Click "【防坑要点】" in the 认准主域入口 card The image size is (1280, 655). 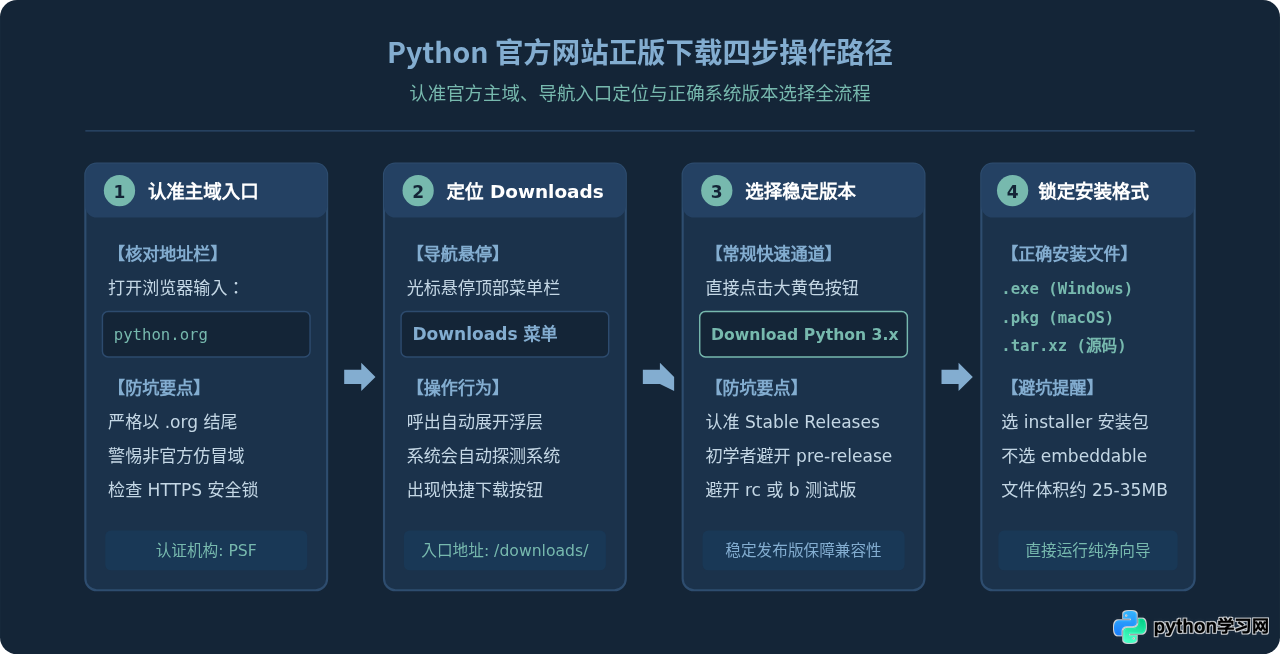click(x=158, y=388)
